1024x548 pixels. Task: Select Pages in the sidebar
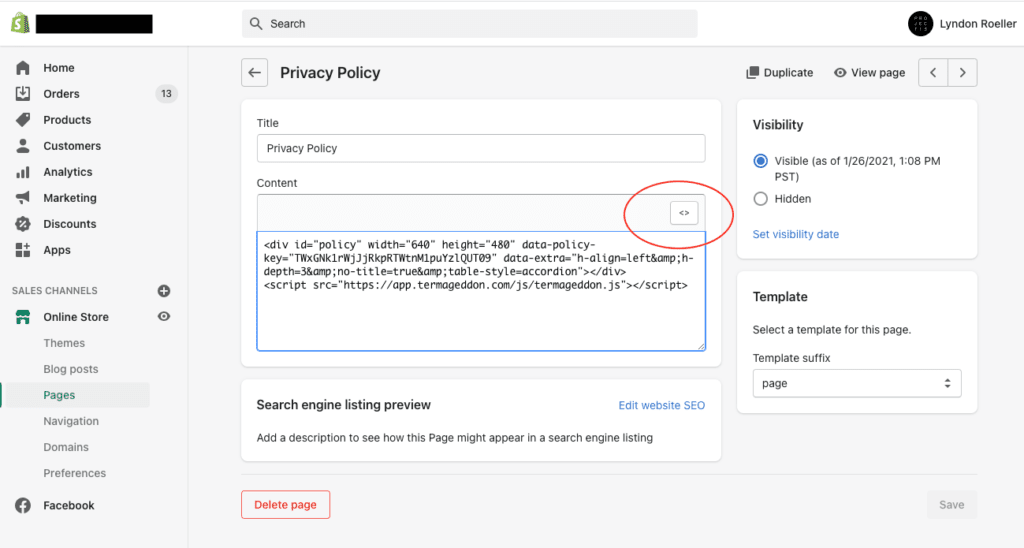coord(59,395)
